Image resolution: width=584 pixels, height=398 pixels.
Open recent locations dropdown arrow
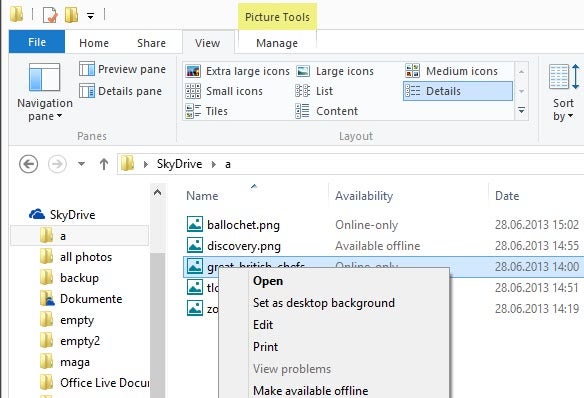pos(81,164)
